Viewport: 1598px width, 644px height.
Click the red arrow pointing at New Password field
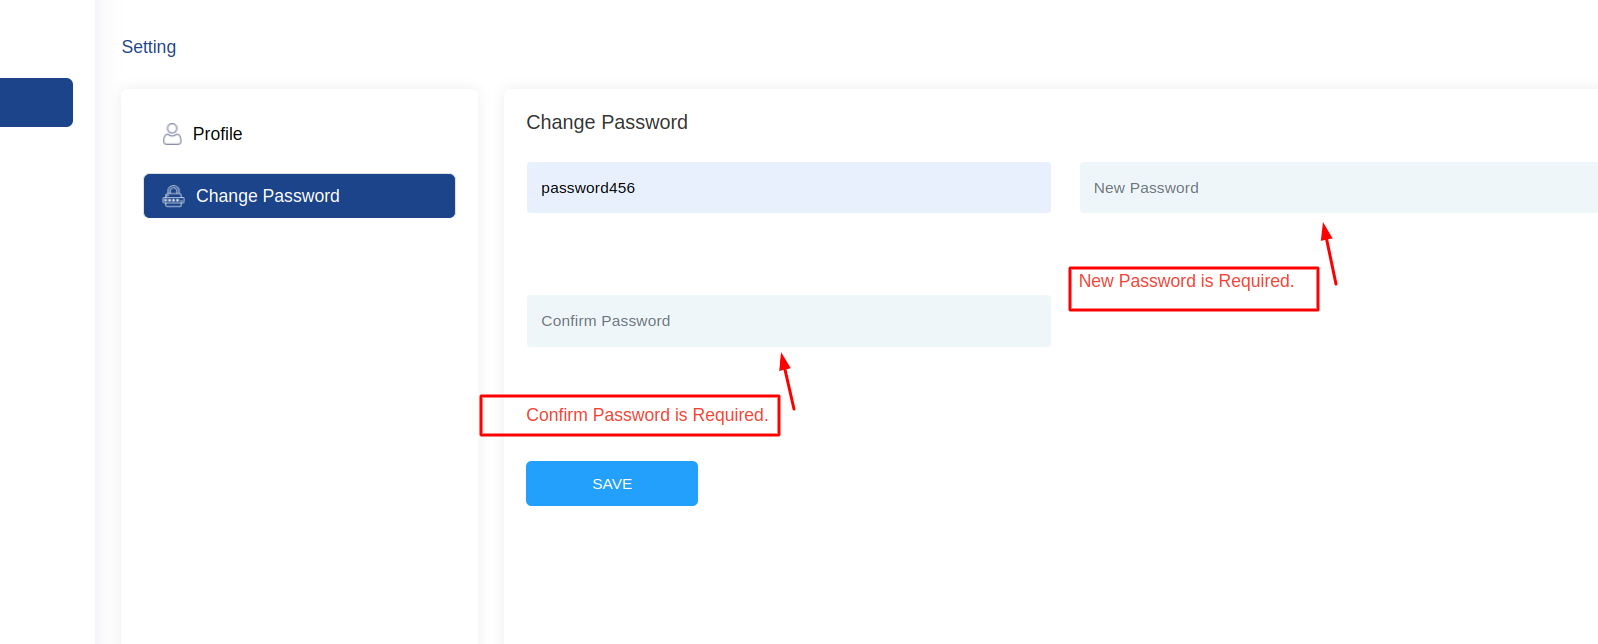point(1329,254)
